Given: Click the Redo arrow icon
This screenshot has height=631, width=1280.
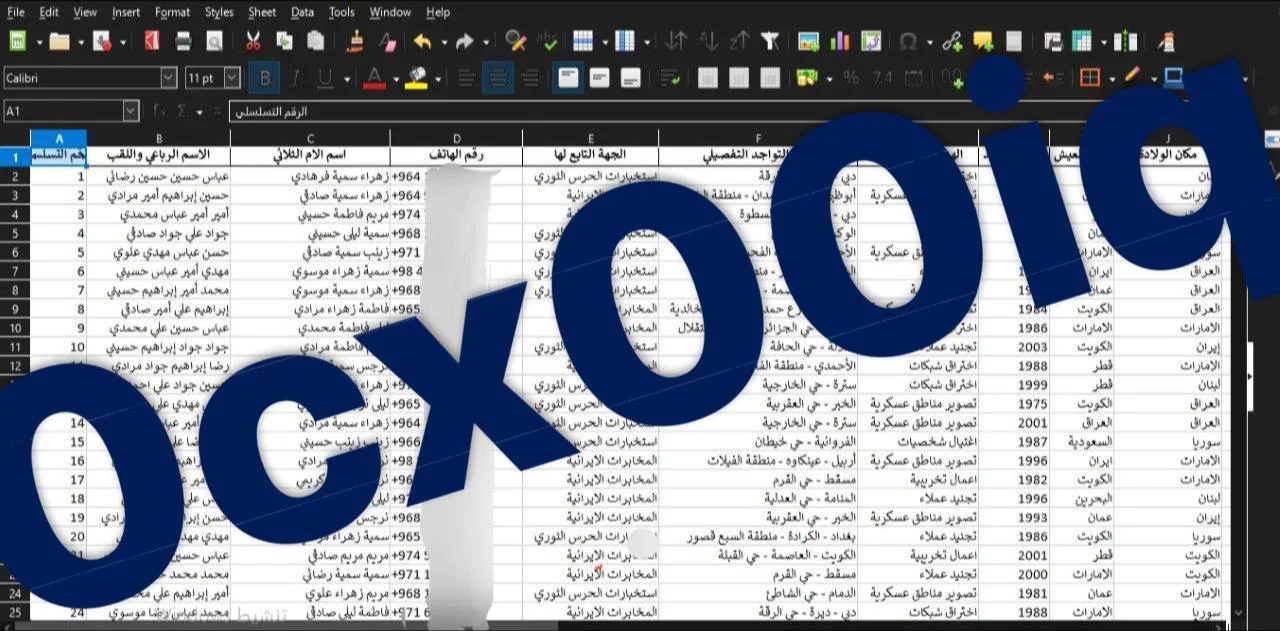Looking at the screenshot, I should [x=464, y=42].
